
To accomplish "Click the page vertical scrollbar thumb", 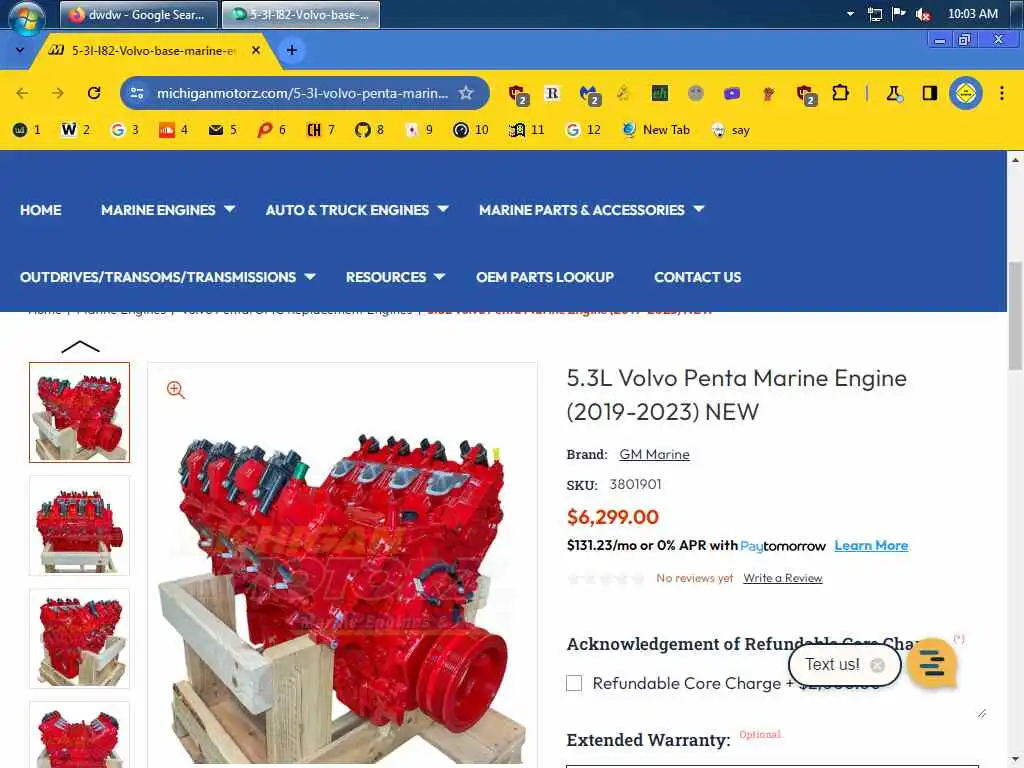I will (x=1015, y=315).
